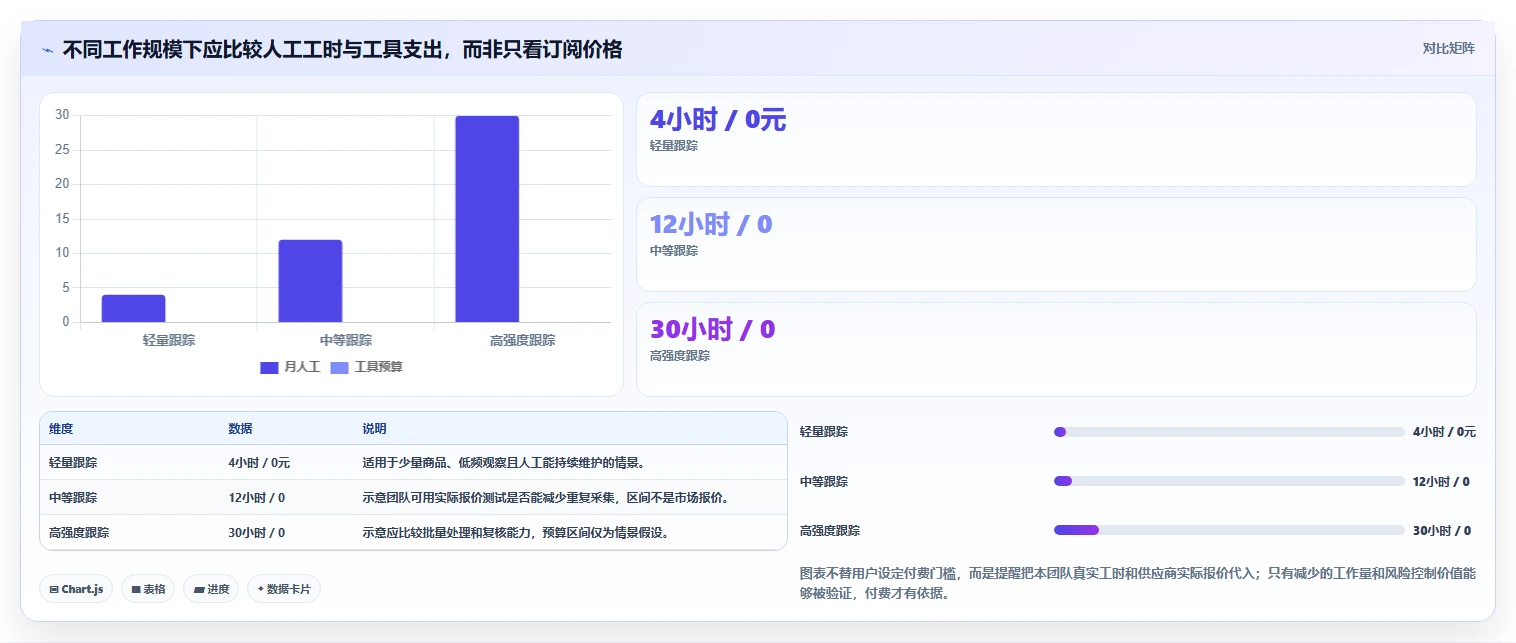Click the tall 高强度跟踪 bar in the chart

coord(487,219)
